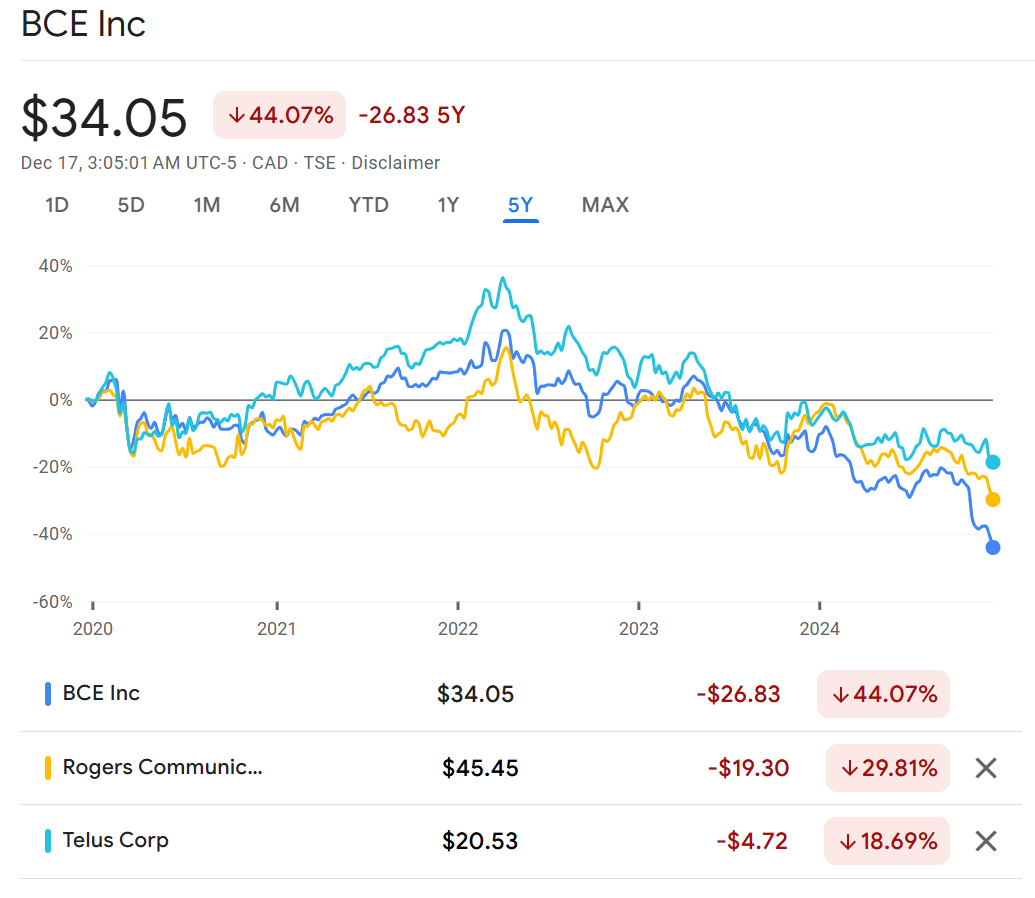
Task: Click the Rogers yellow chart endpoint dot
Action: 993,500
